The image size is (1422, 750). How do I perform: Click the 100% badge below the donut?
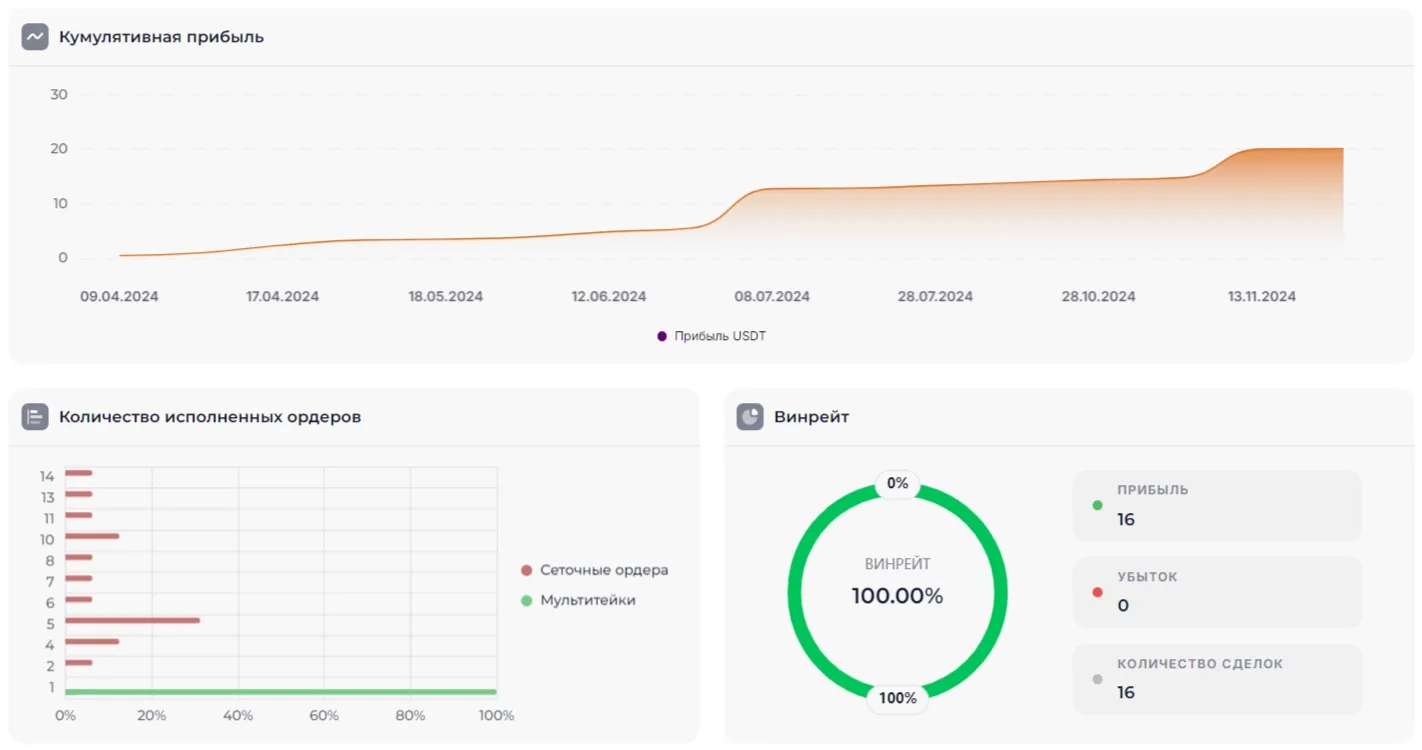pos(897,698)
